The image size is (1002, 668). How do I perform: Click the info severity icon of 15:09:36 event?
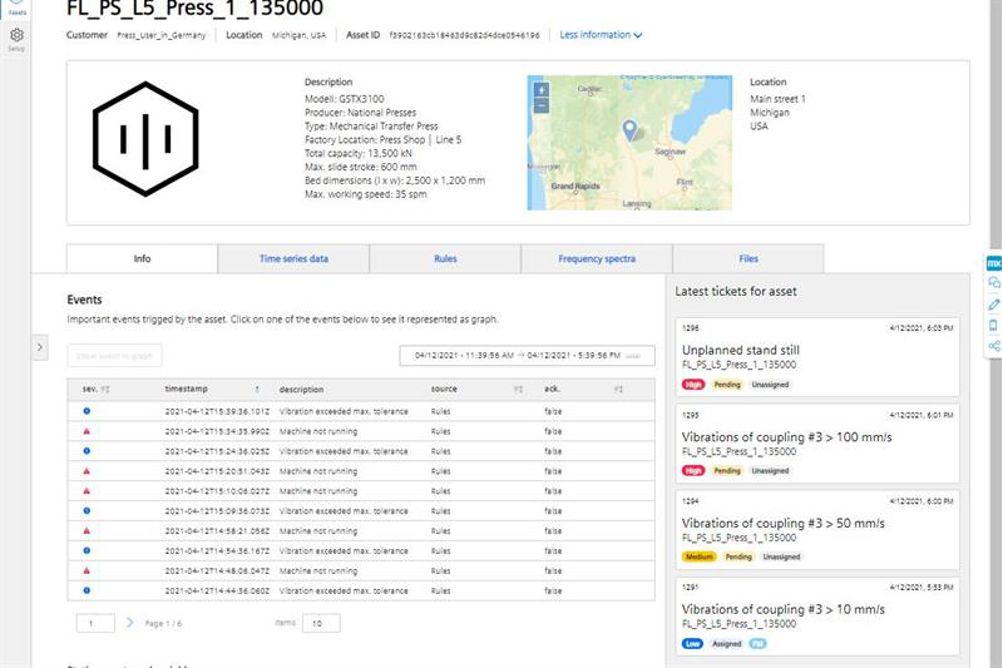click(87, 511)
